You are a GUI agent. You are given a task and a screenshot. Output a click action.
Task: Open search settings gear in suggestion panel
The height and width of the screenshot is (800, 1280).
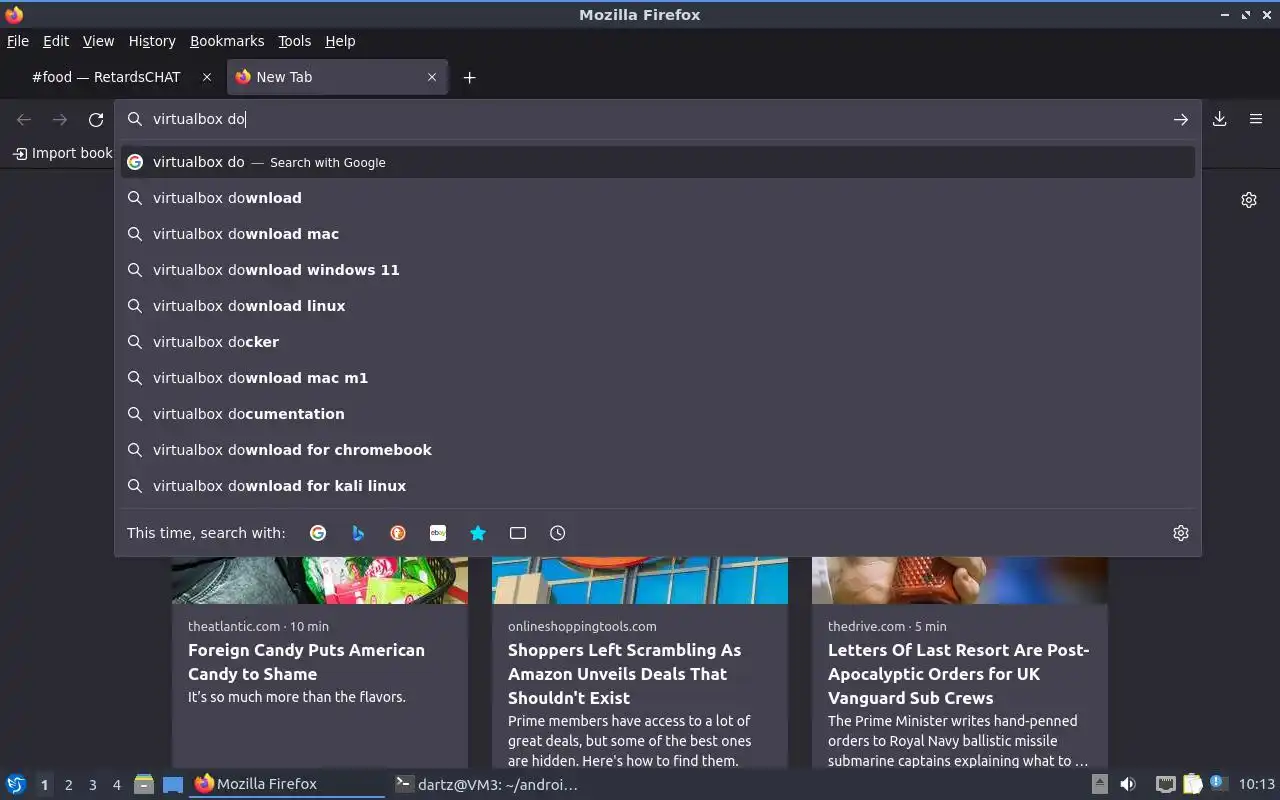coord(1181,533)
